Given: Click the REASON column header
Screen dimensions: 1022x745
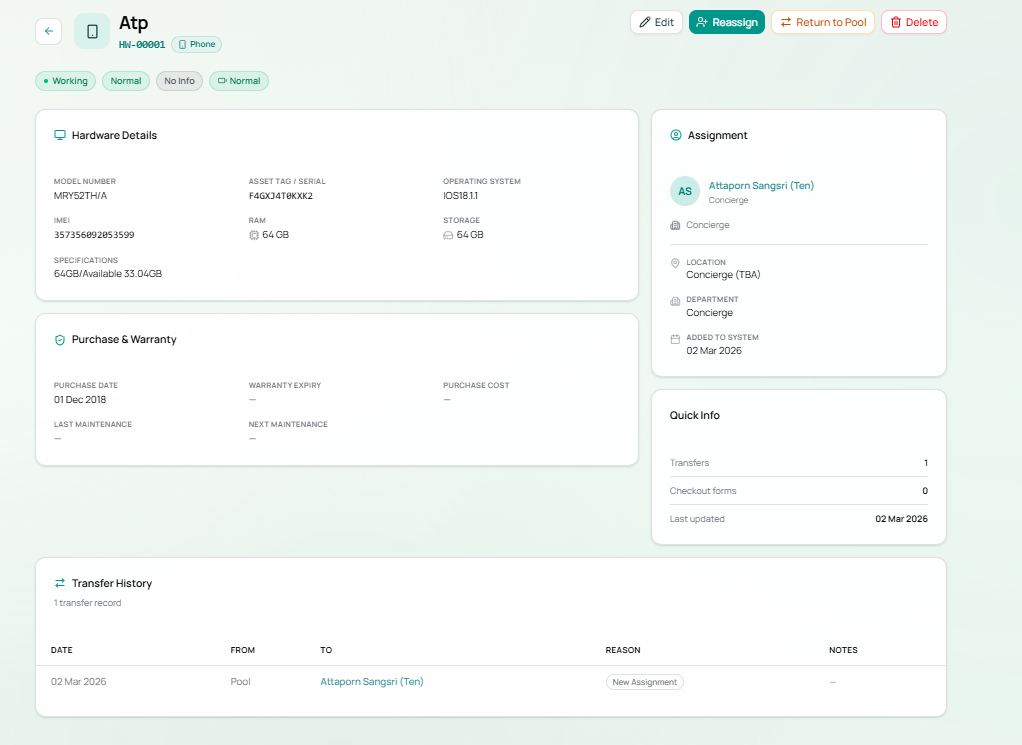Looking at the screenshot, I should point(622,650).
